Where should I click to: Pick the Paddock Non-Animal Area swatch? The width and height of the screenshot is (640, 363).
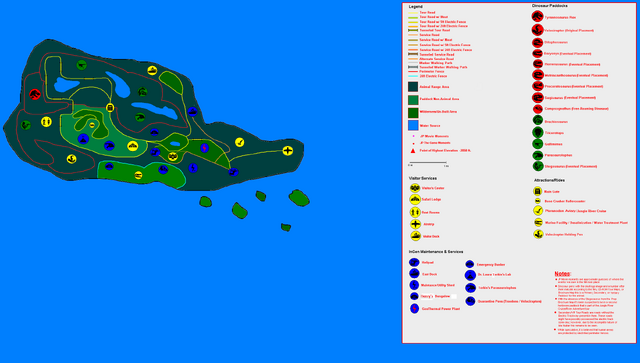tap(413, 100)
